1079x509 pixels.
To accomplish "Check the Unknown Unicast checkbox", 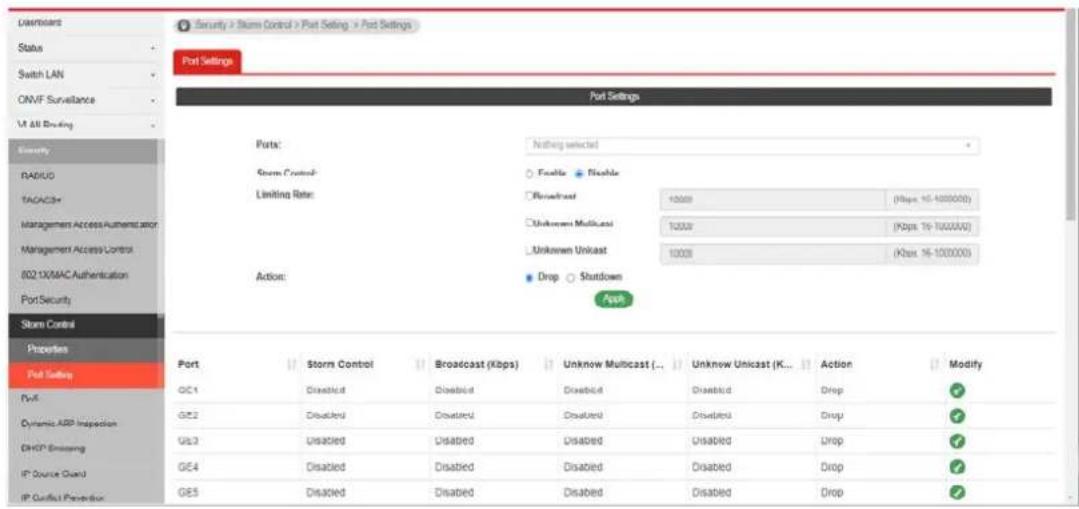I will point(529,250).
